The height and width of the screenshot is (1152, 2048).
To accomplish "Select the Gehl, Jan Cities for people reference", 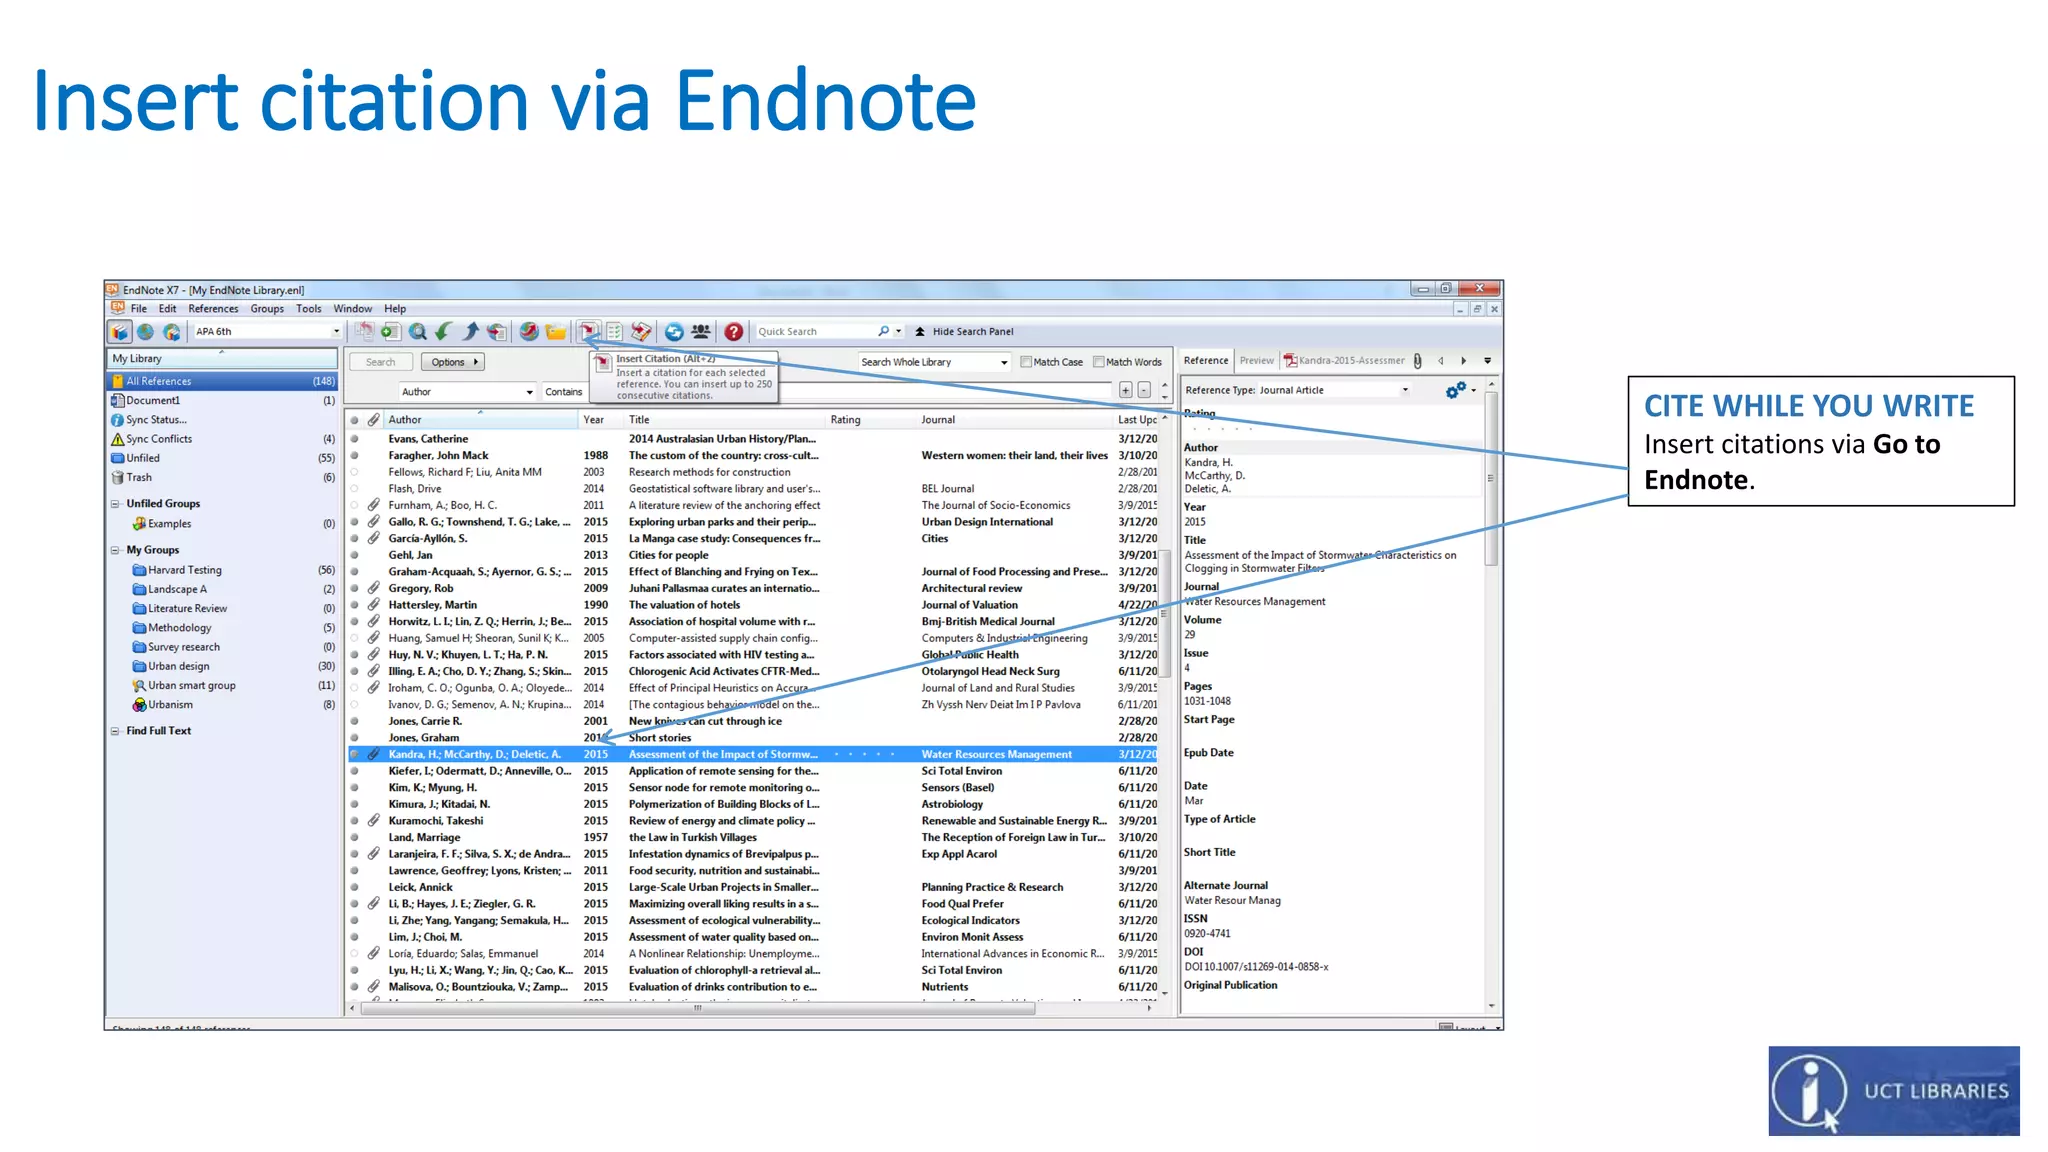I will [752, 555].
